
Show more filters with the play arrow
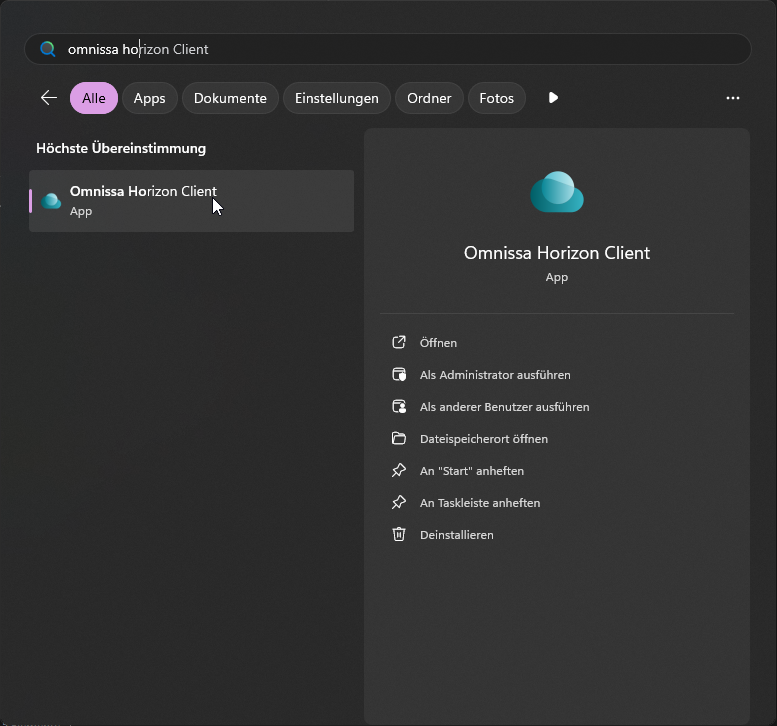click(x=553, y=98)
